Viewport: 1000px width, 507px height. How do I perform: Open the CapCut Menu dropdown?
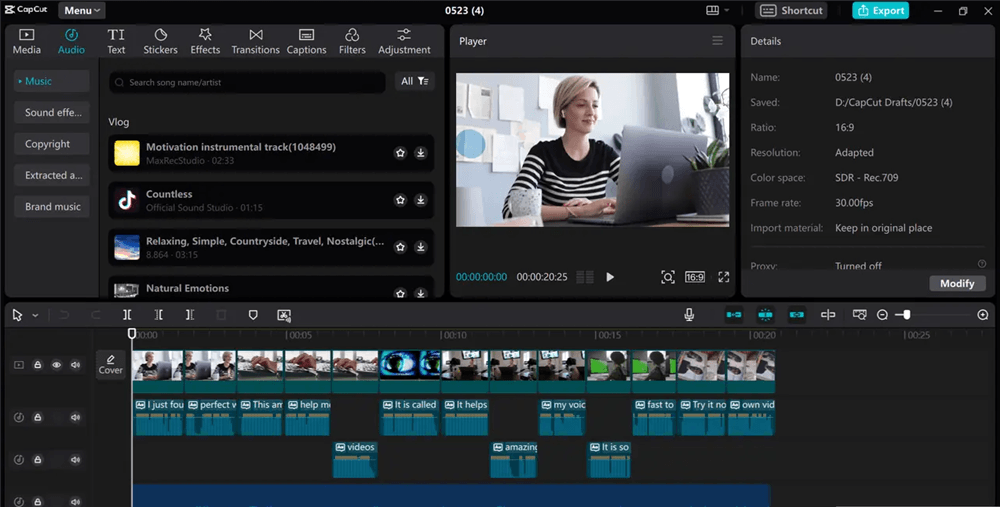pos(82,10)
